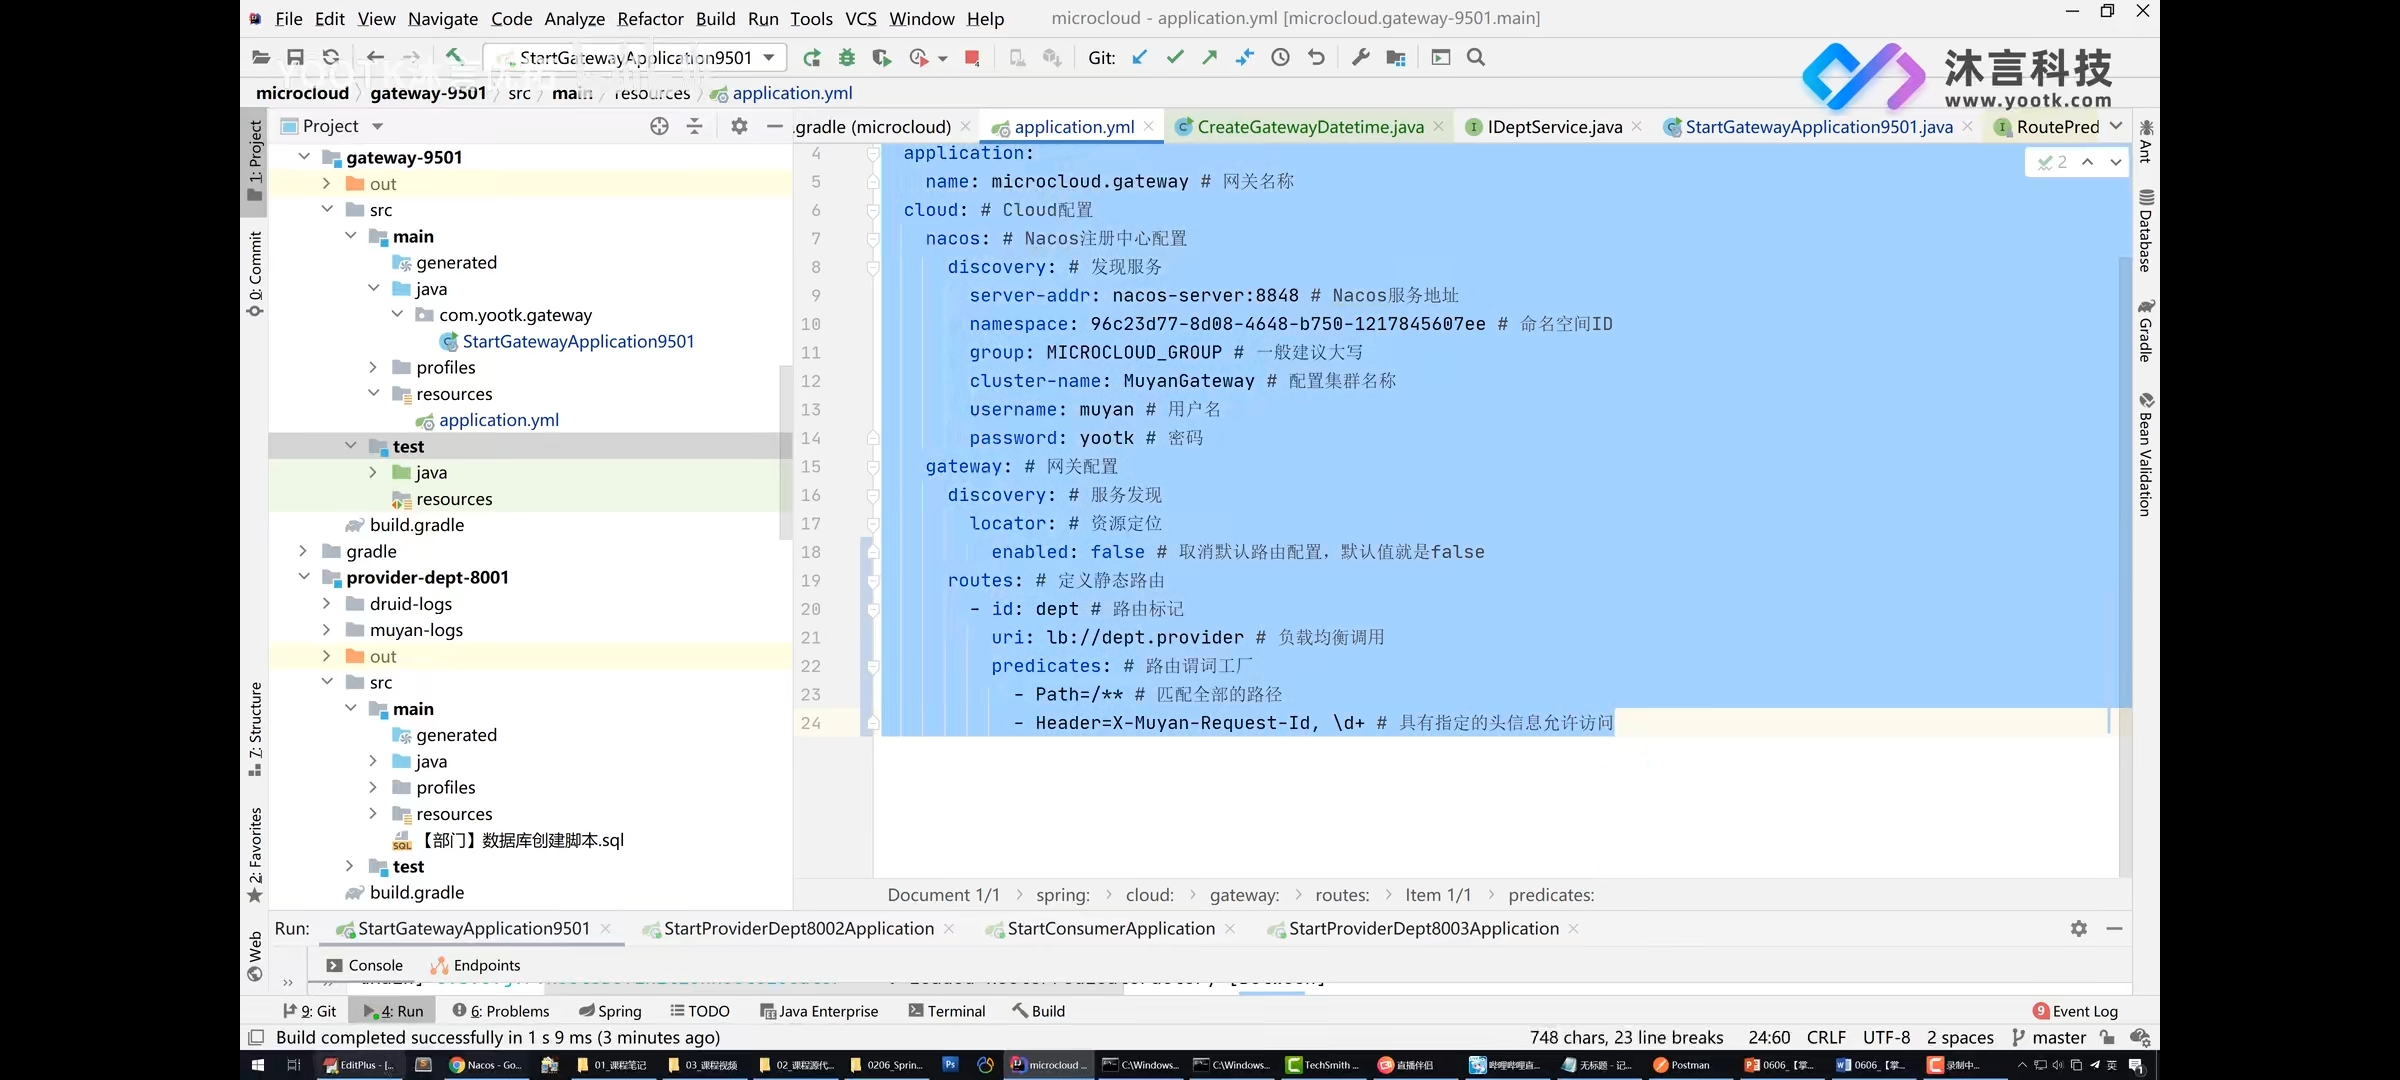
Task: Click the 'gateway:' breadcrumb in the editor
Action: (x=1244, y=895)
